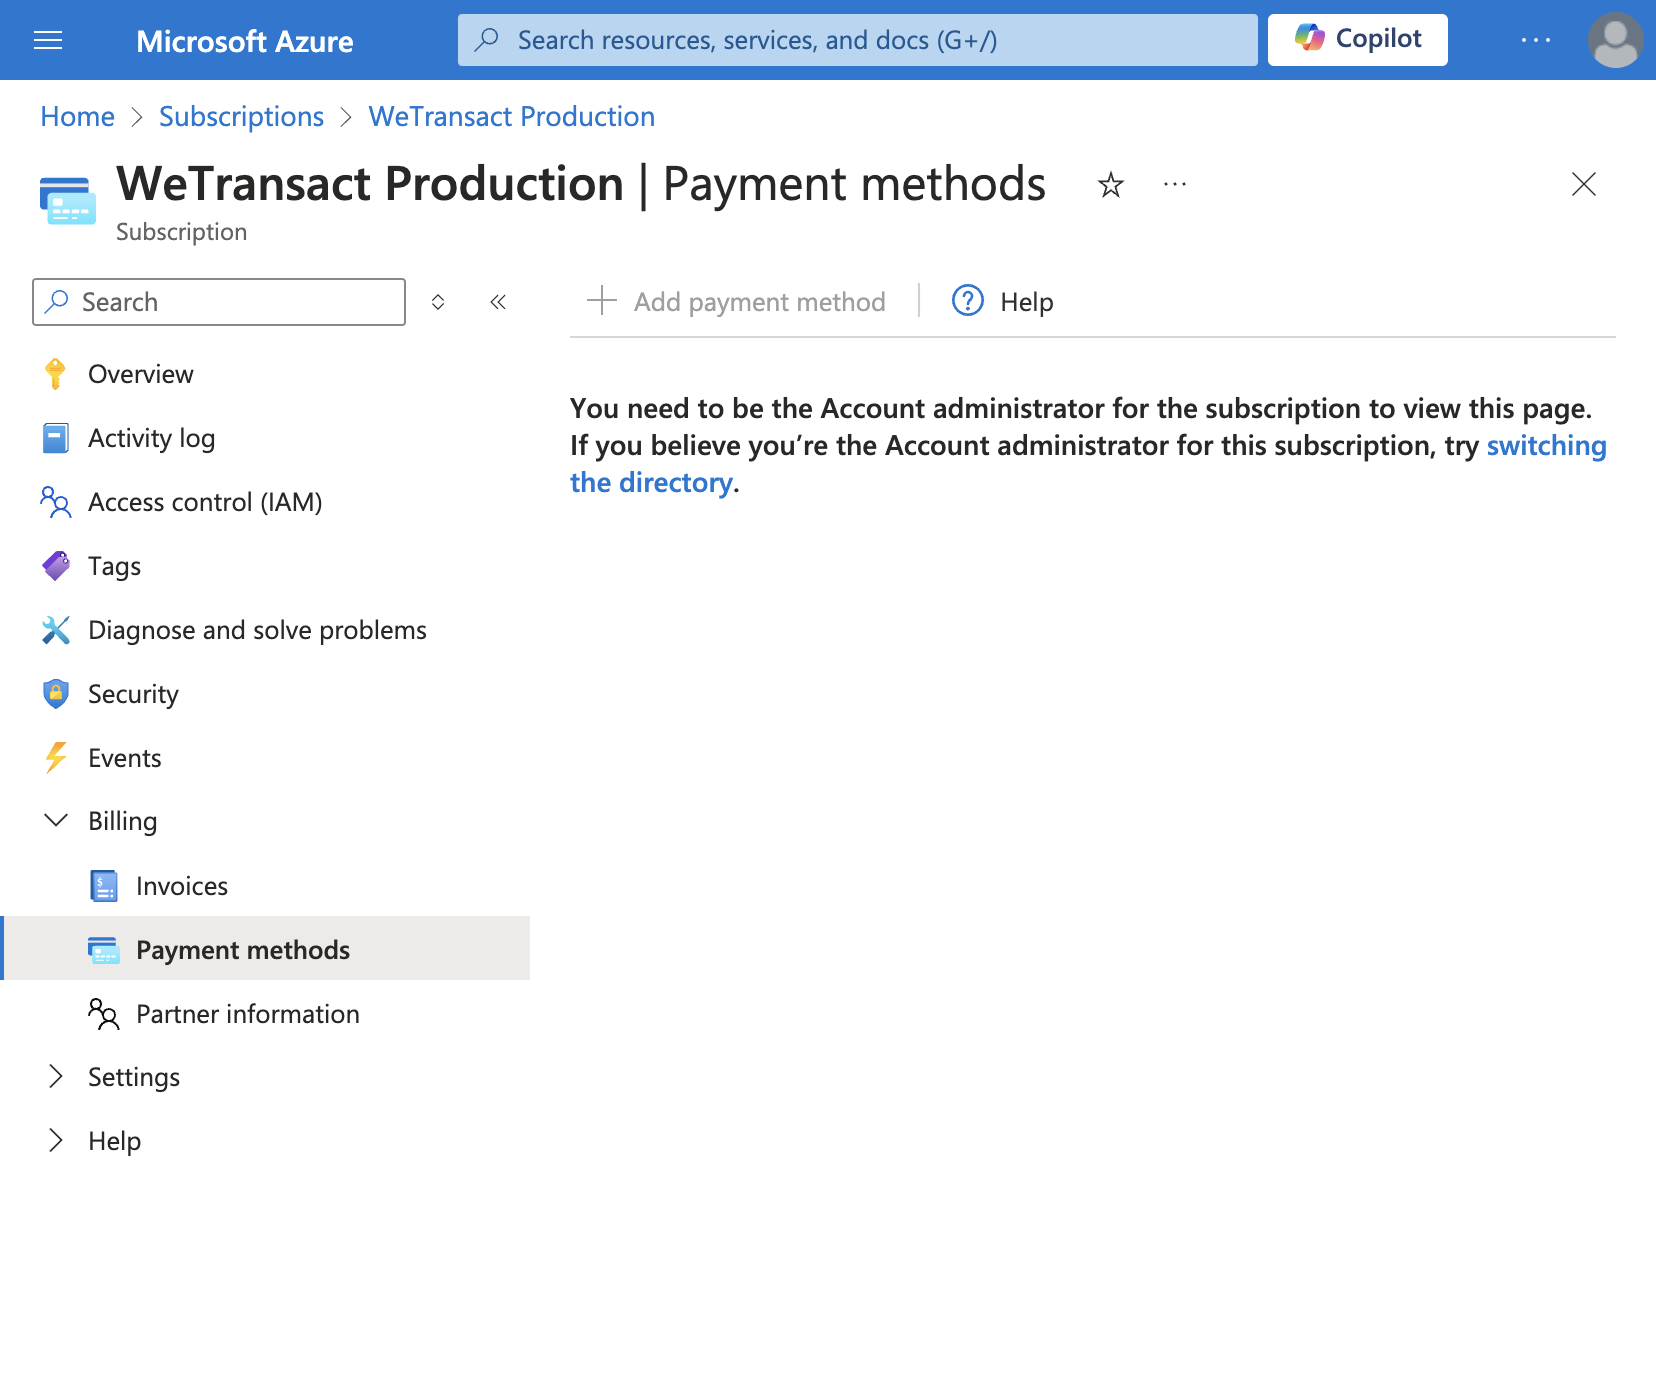This screenshot has height=1376, width=1656.
Task: Click the Help question mark icon
Action: tap(968, 300)
